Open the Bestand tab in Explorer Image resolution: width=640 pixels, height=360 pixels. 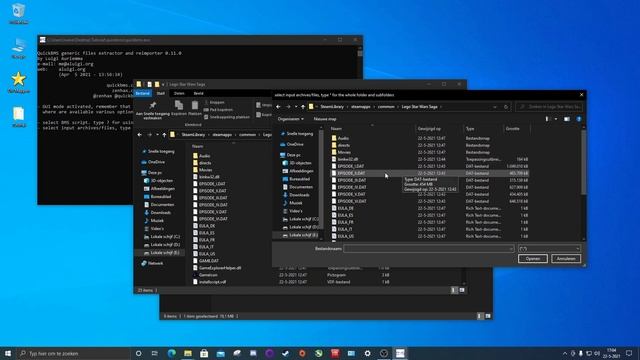tap(142, 93)
